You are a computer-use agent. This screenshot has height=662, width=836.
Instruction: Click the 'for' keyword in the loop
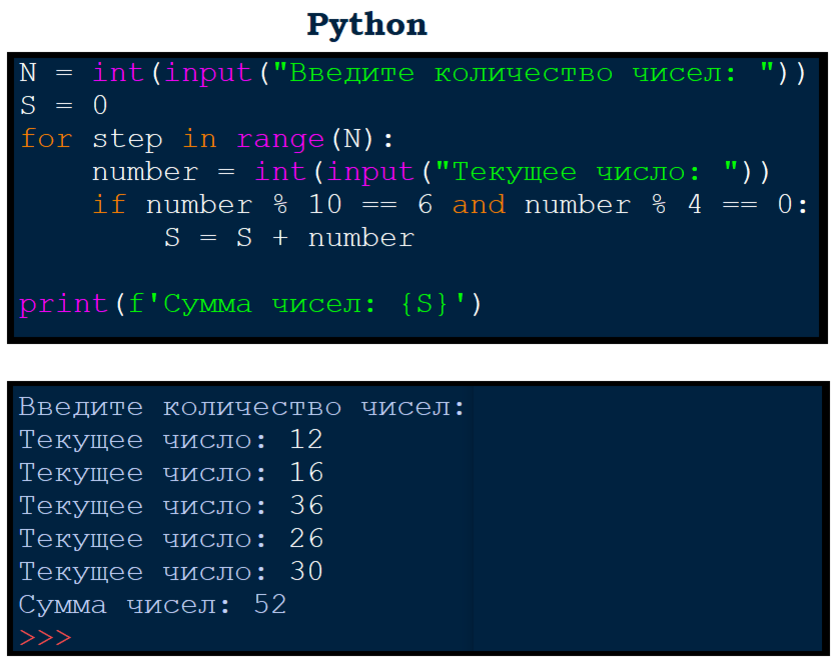(x=46, y=139)
